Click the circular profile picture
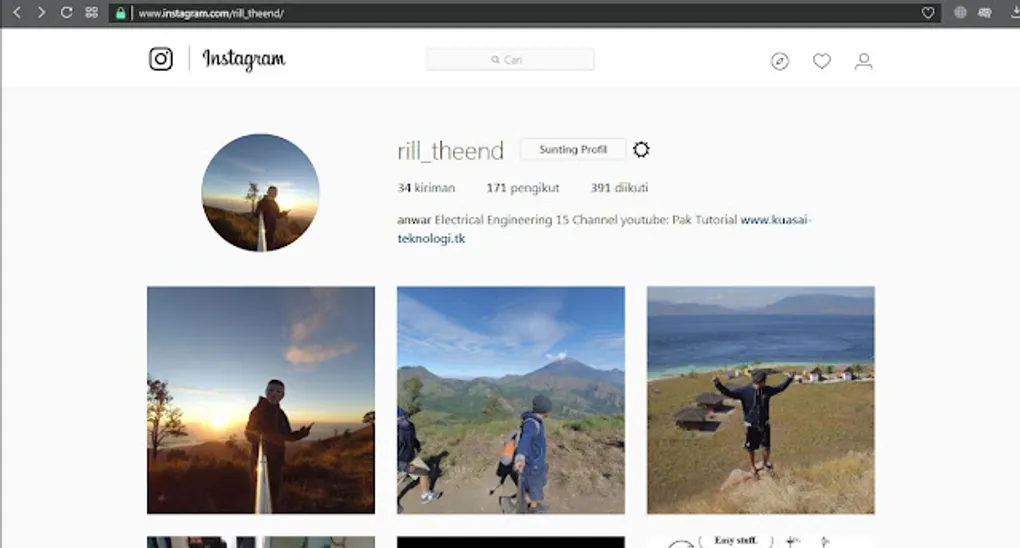Screen dimensions: 1020x548 tap(260, 193)
